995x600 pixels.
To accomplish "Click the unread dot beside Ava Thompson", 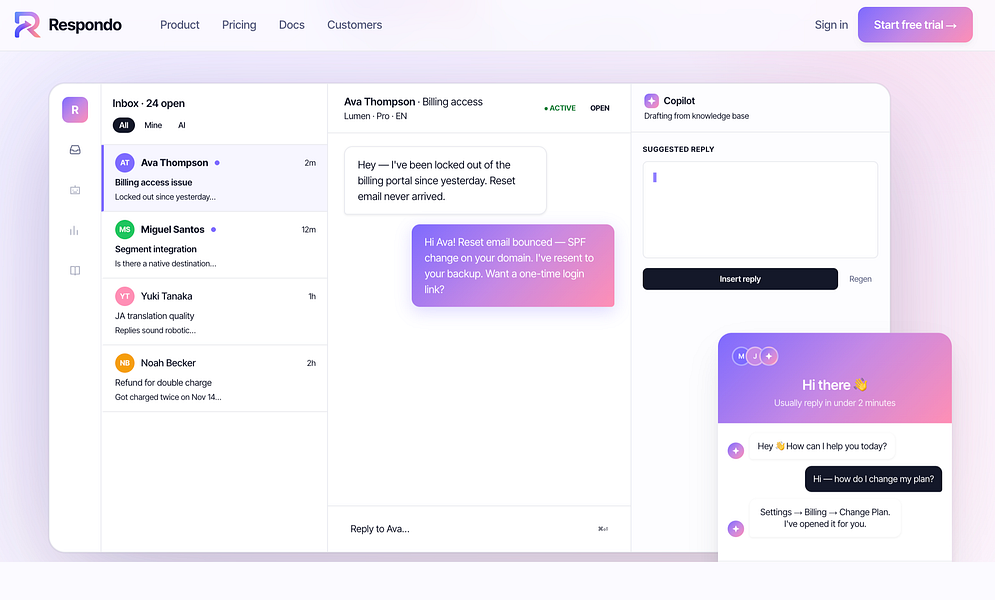I will tap(217, 163).
